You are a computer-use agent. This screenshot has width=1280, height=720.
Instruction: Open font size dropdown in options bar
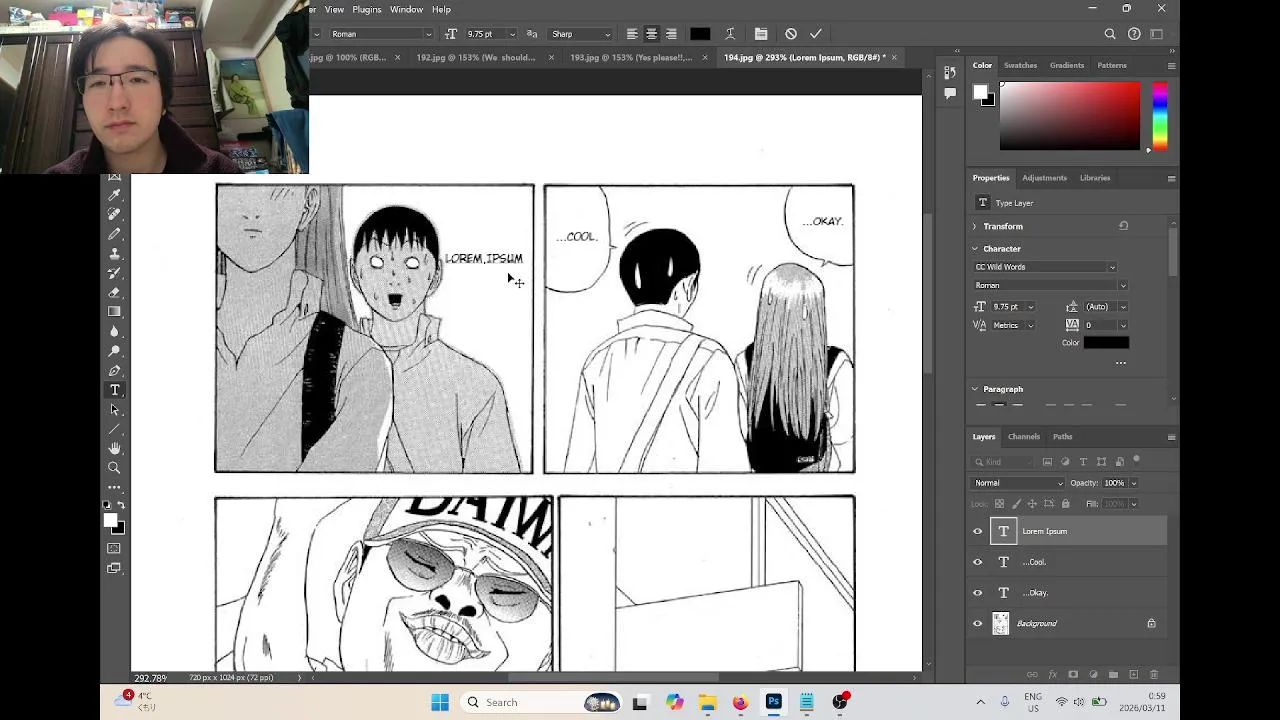click(513, 34)
